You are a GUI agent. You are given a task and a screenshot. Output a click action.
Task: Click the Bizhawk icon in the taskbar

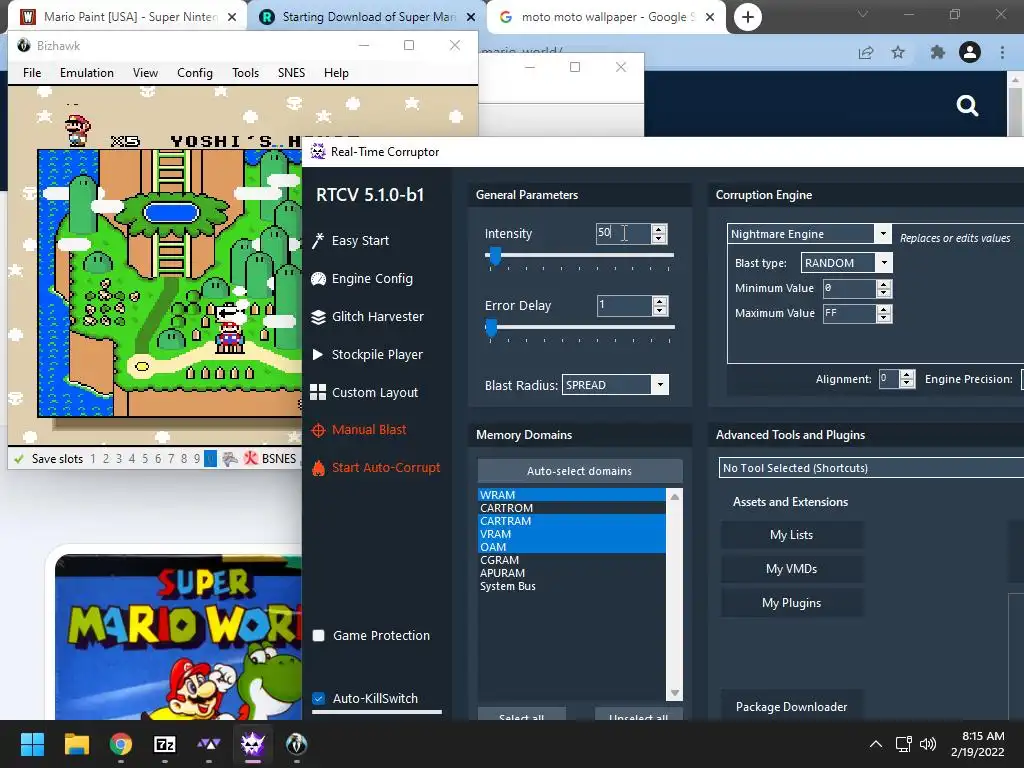point(296,744)
